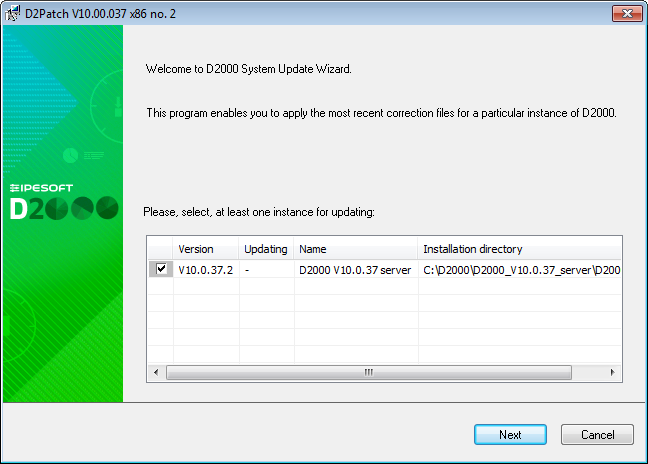Click the Next button
Image resolution: width=648 pixels, height=464 pixels.
pyautogui.click(x=510, y=435)
